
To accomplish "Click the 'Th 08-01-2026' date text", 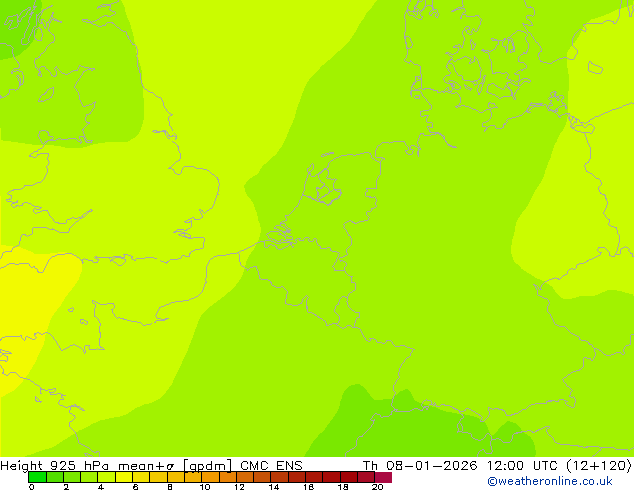I will (x=420, y=466).
